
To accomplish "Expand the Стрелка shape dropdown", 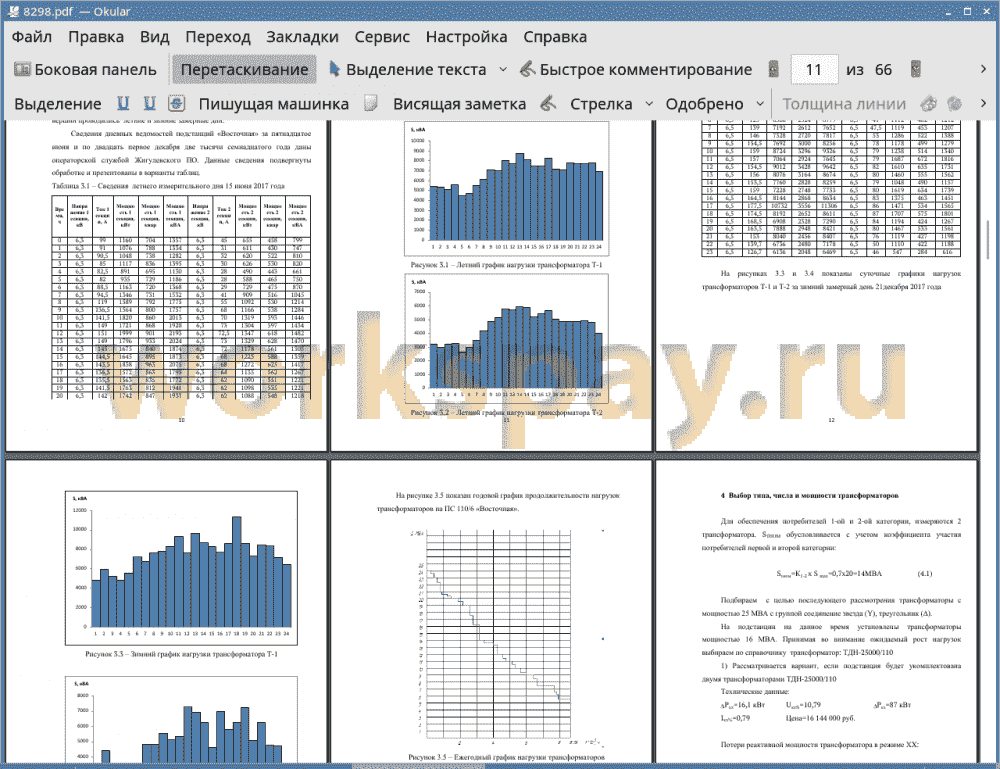I will 649,103.
